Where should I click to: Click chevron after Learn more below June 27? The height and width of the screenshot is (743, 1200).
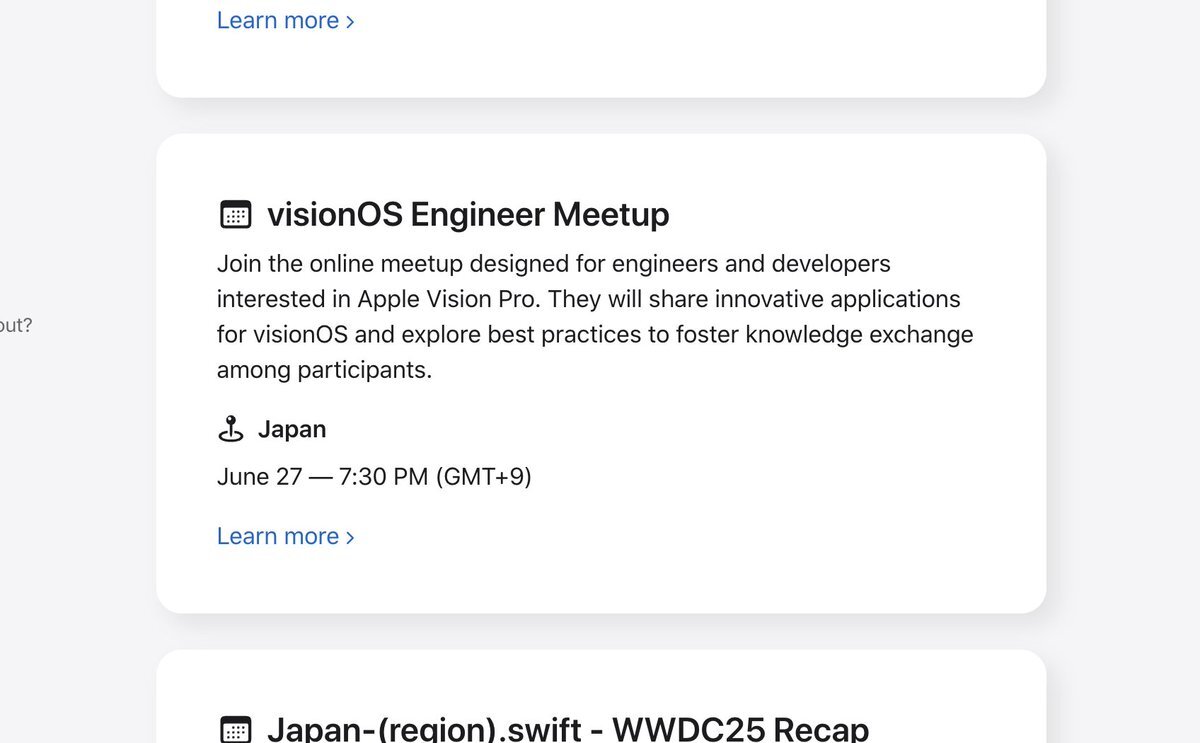click(x=350, y=537)
